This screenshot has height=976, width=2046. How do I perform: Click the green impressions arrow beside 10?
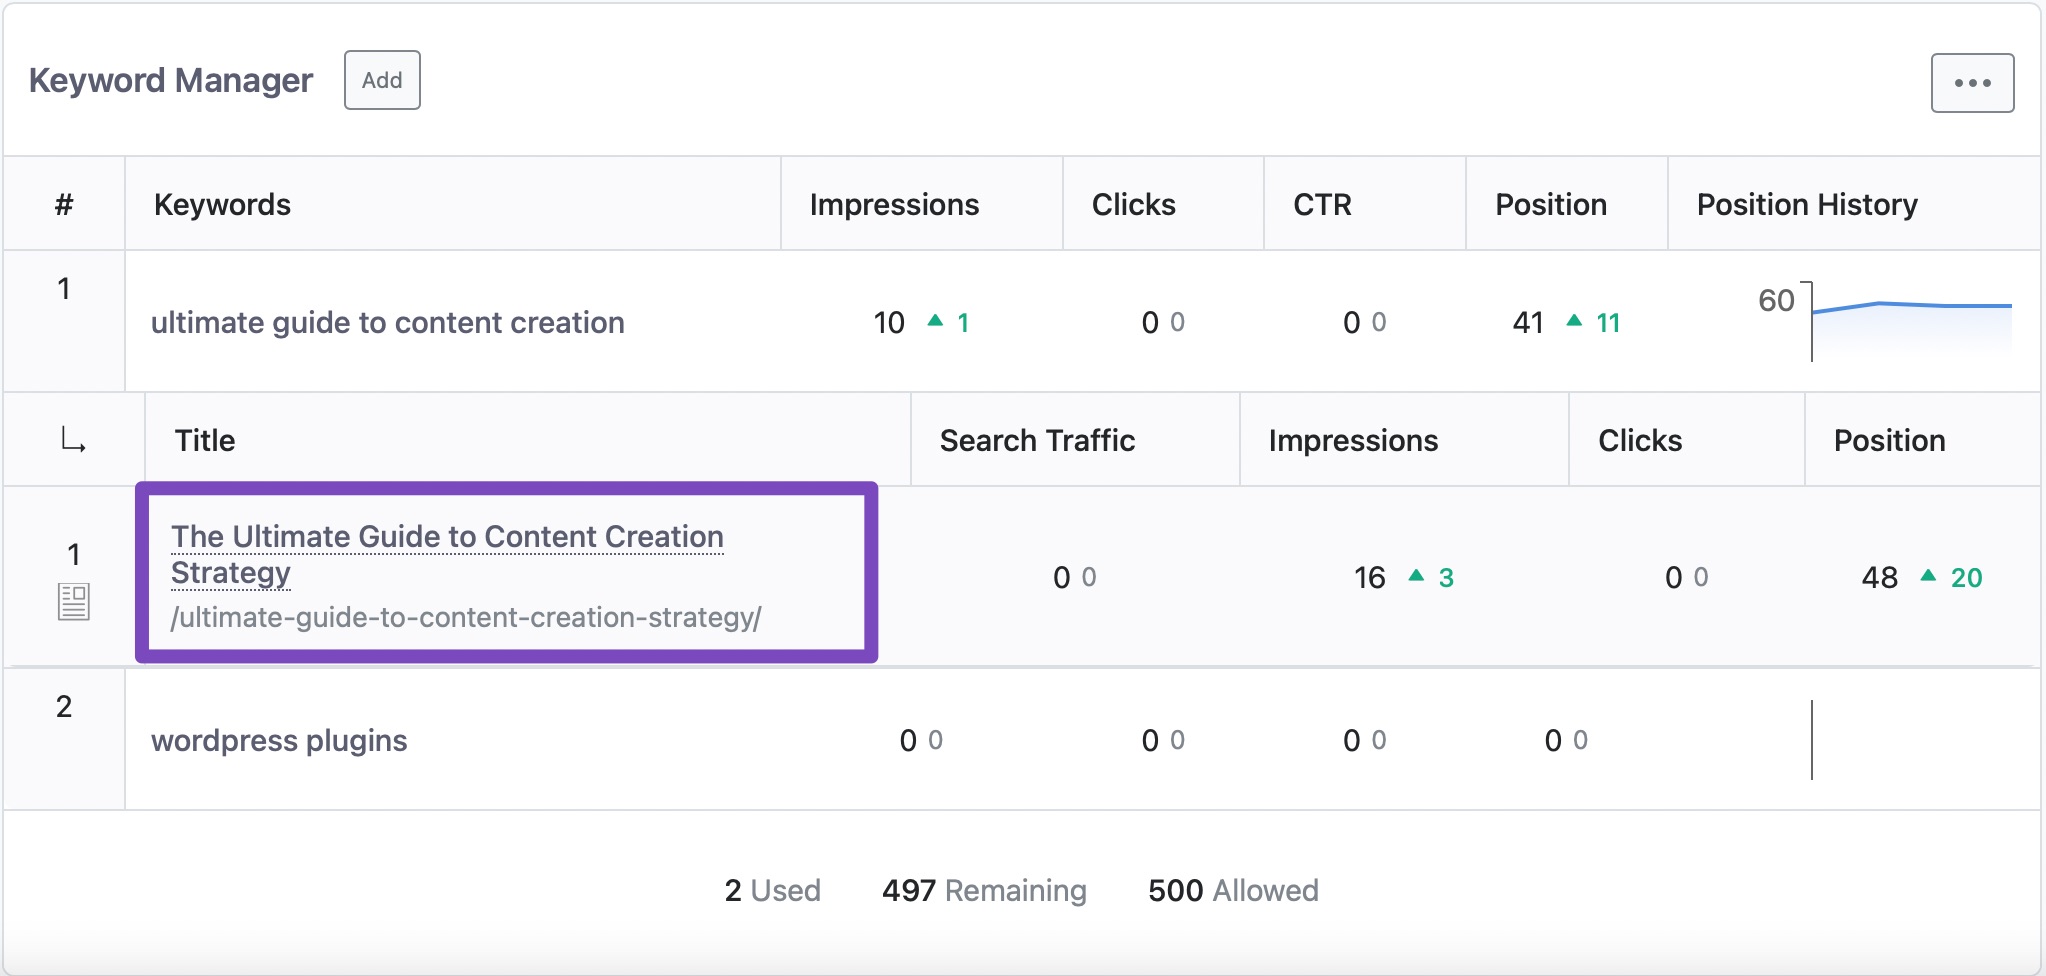[935, 321]
